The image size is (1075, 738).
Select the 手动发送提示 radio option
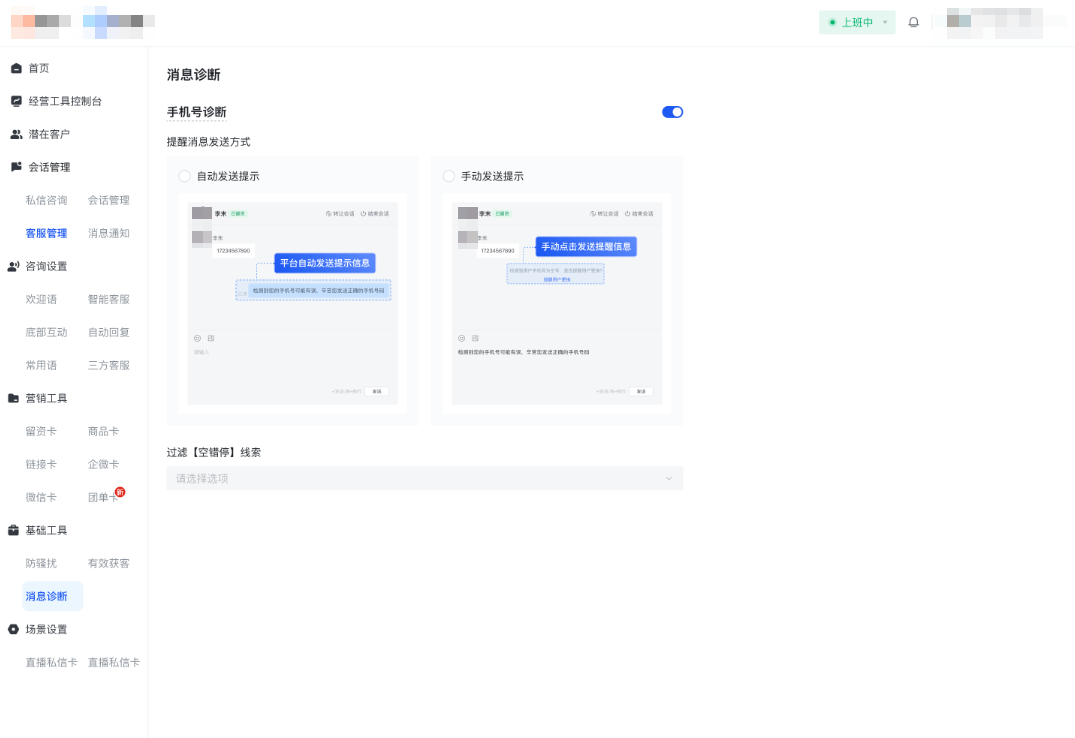[x=448, y=176]
